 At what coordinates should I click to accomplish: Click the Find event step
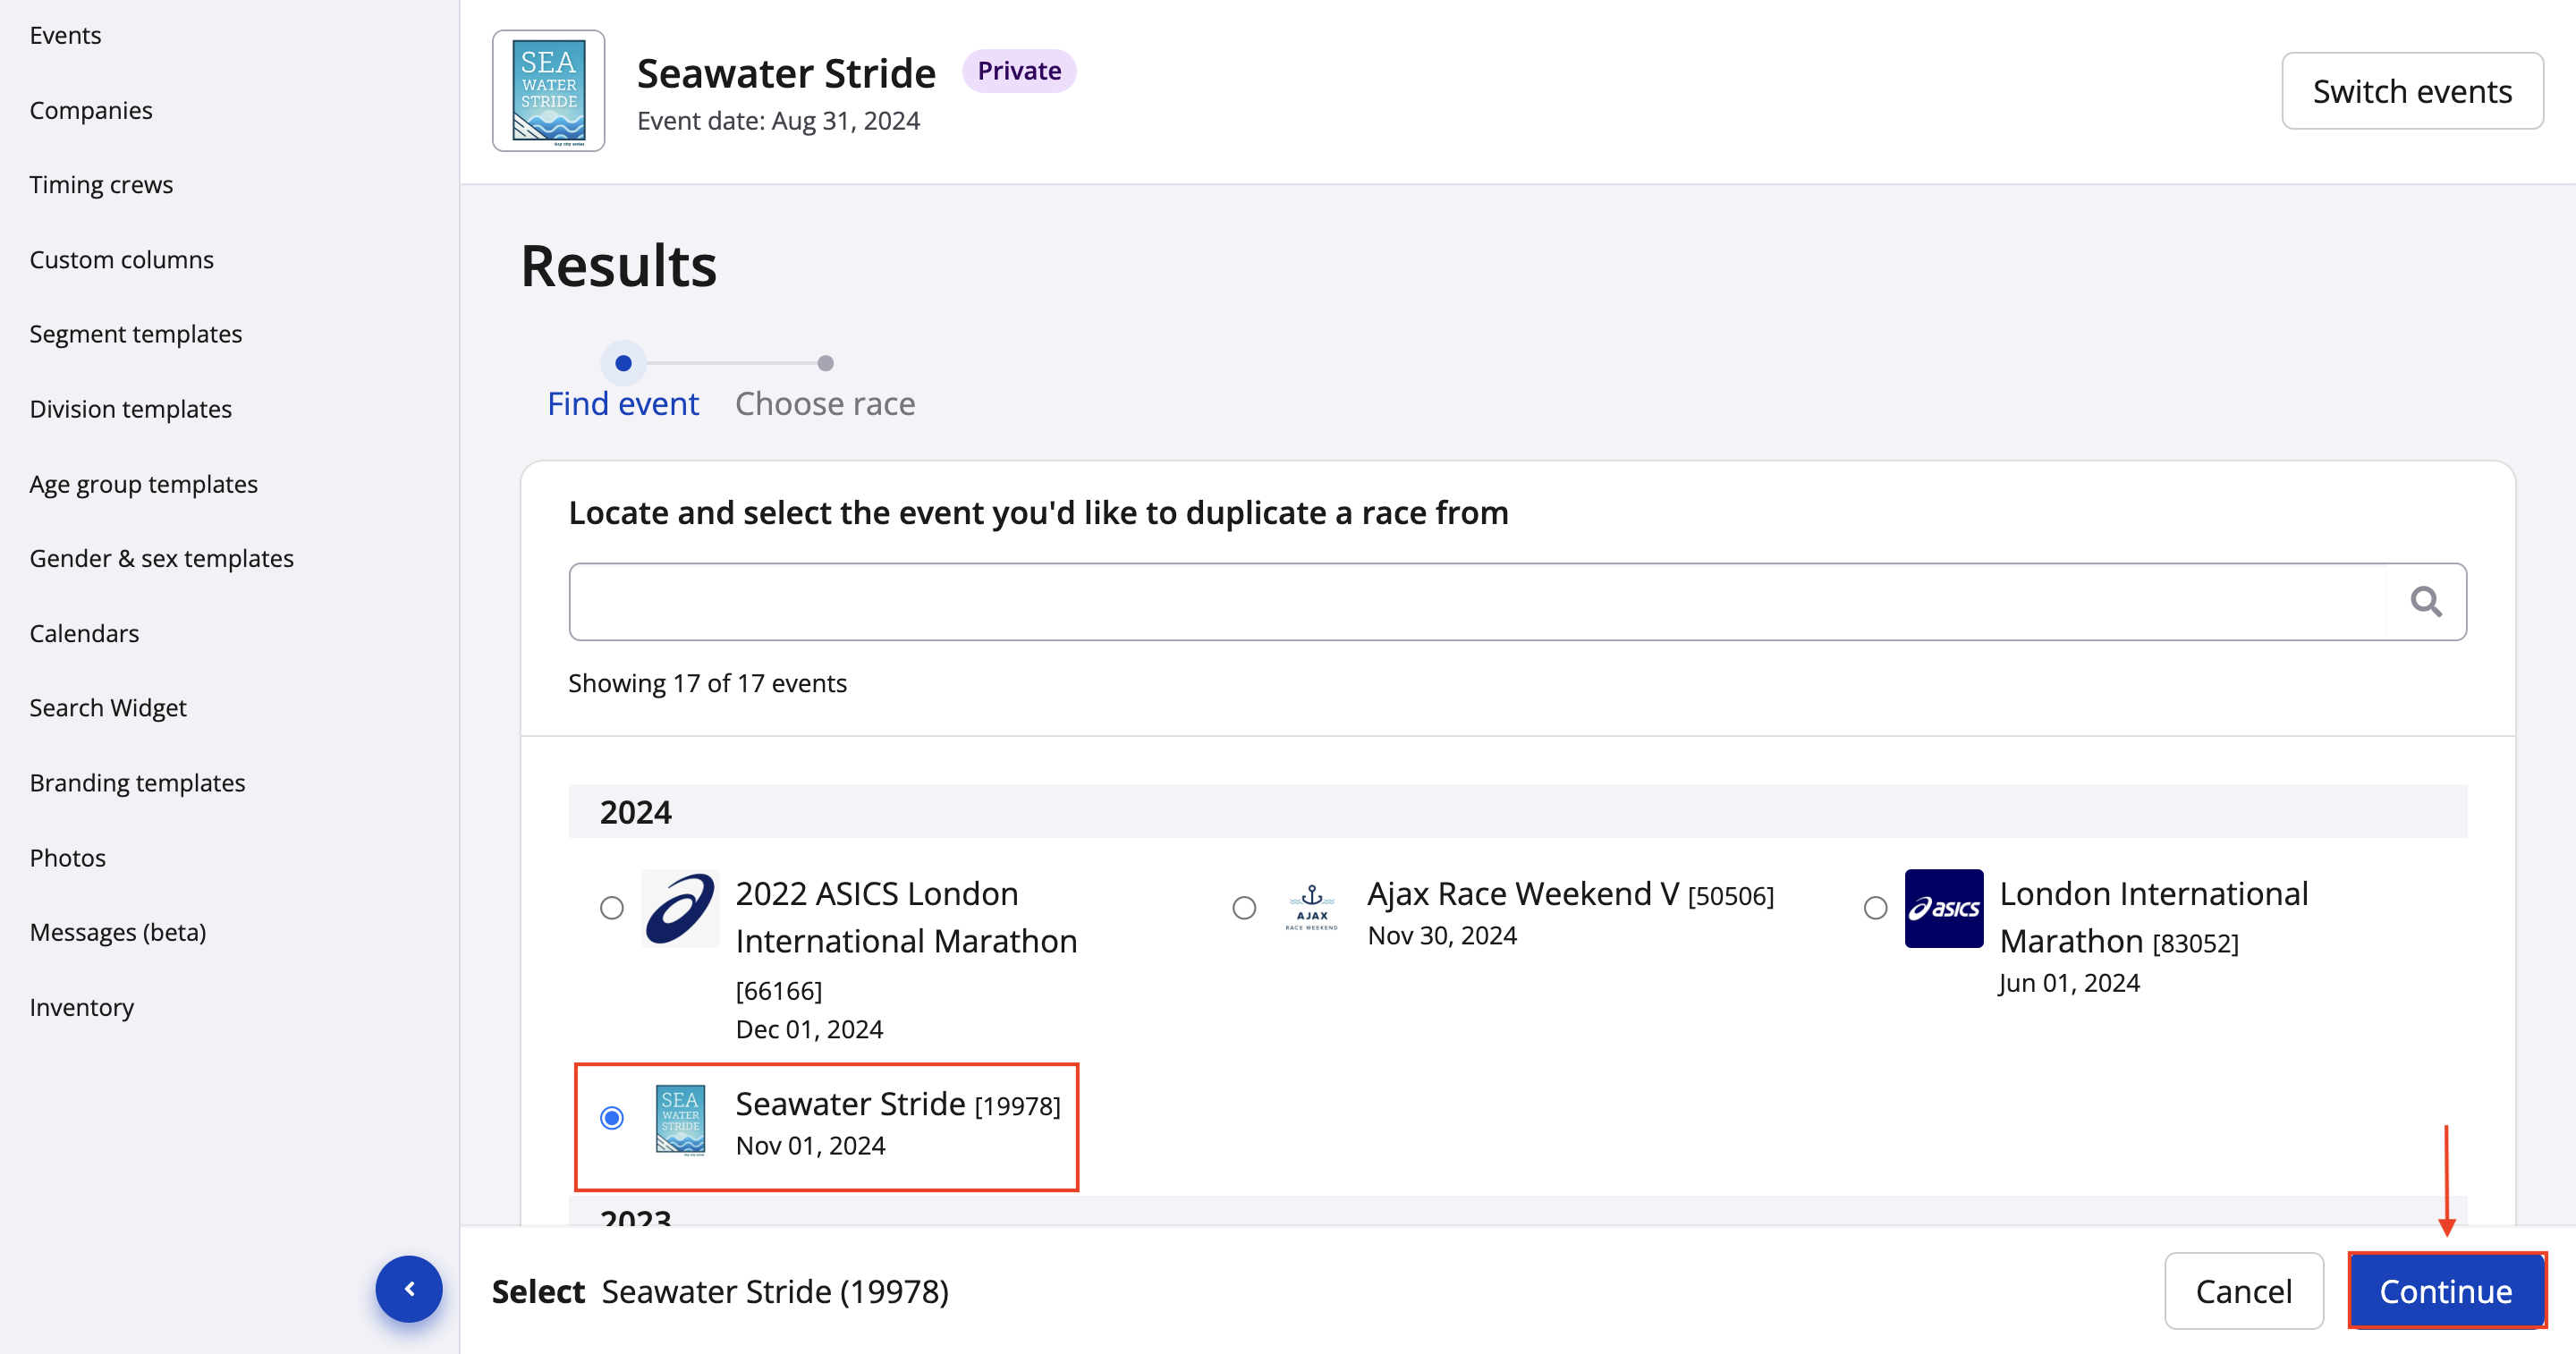click(622, 403)
